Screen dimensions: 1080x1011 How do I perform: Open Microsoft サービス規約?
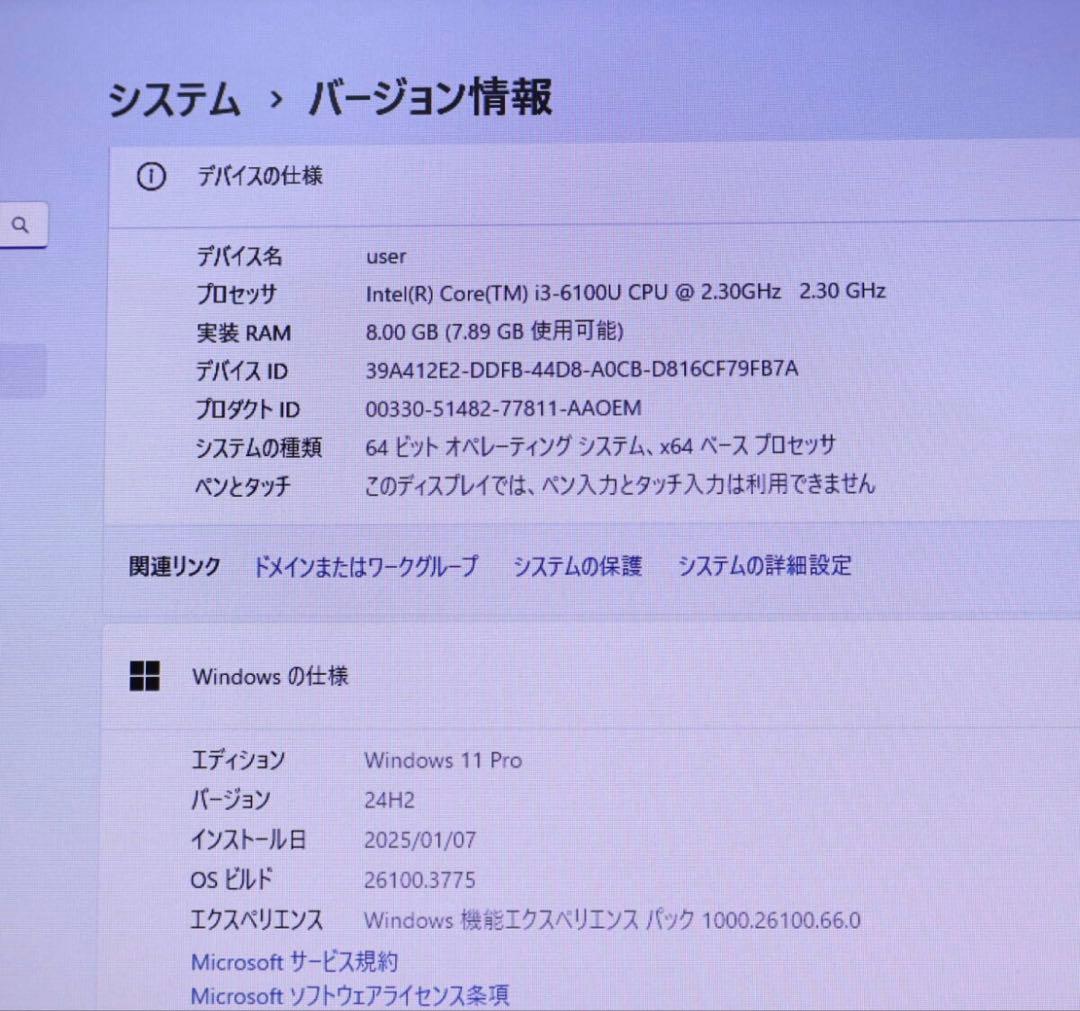click(294, 962)
